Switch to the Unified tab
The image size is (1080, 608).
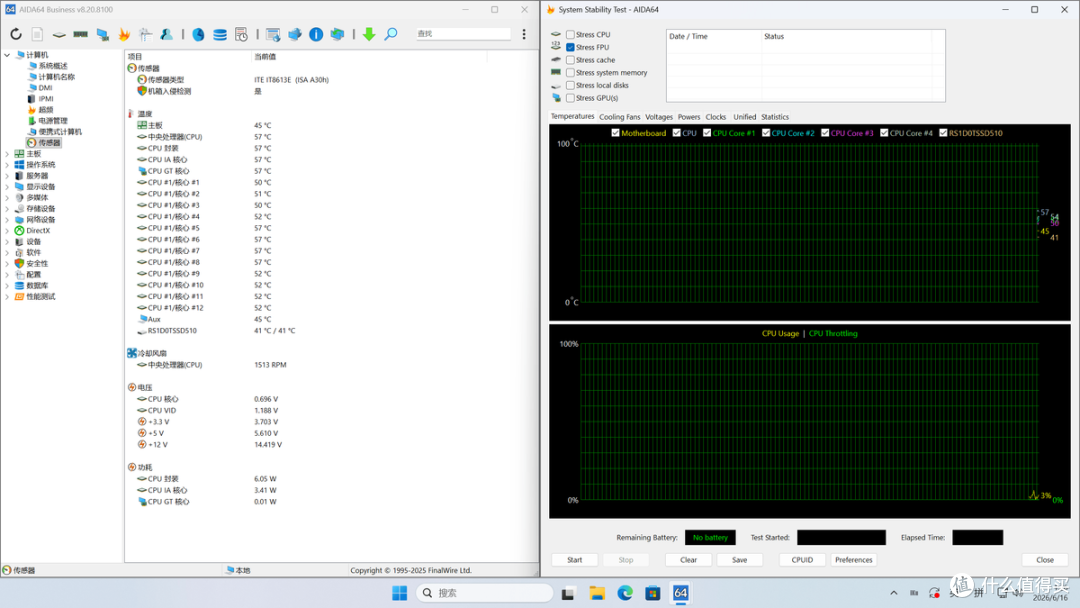point(745,117)
